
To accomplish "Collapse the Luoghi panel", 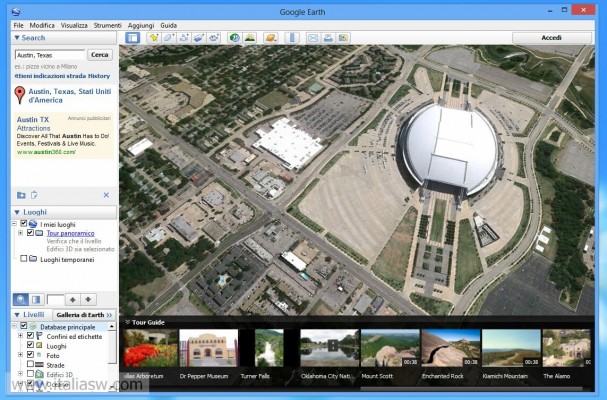I will click(17, 212).
